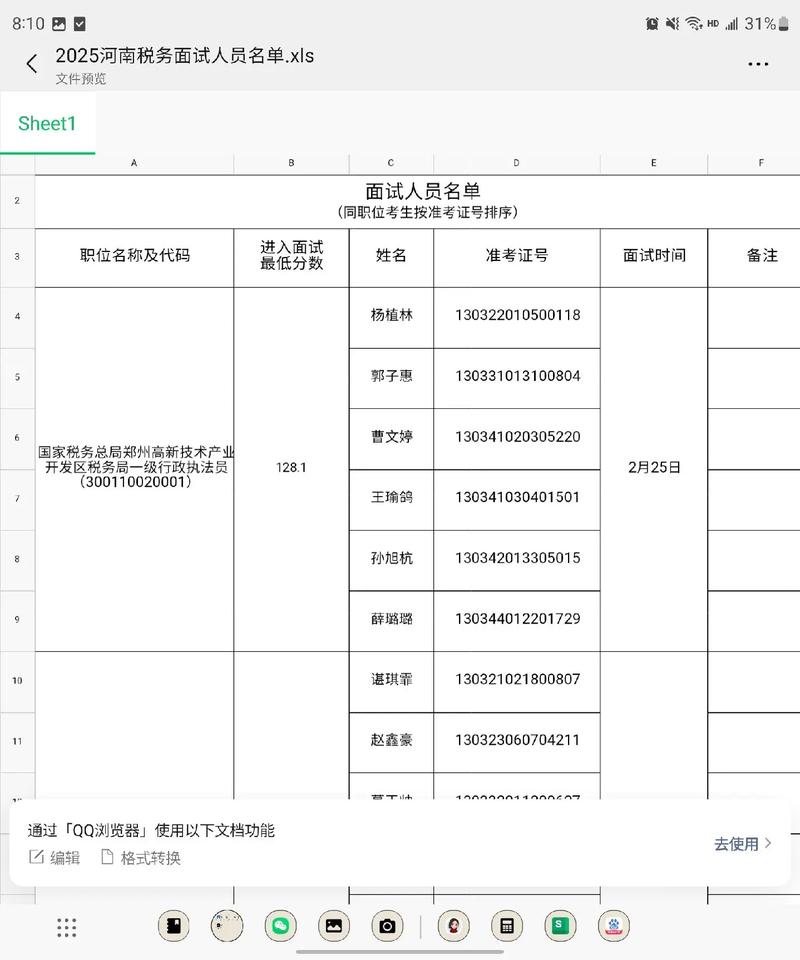
Task: Switch to the Sheet1 tab
Action: 47,123
